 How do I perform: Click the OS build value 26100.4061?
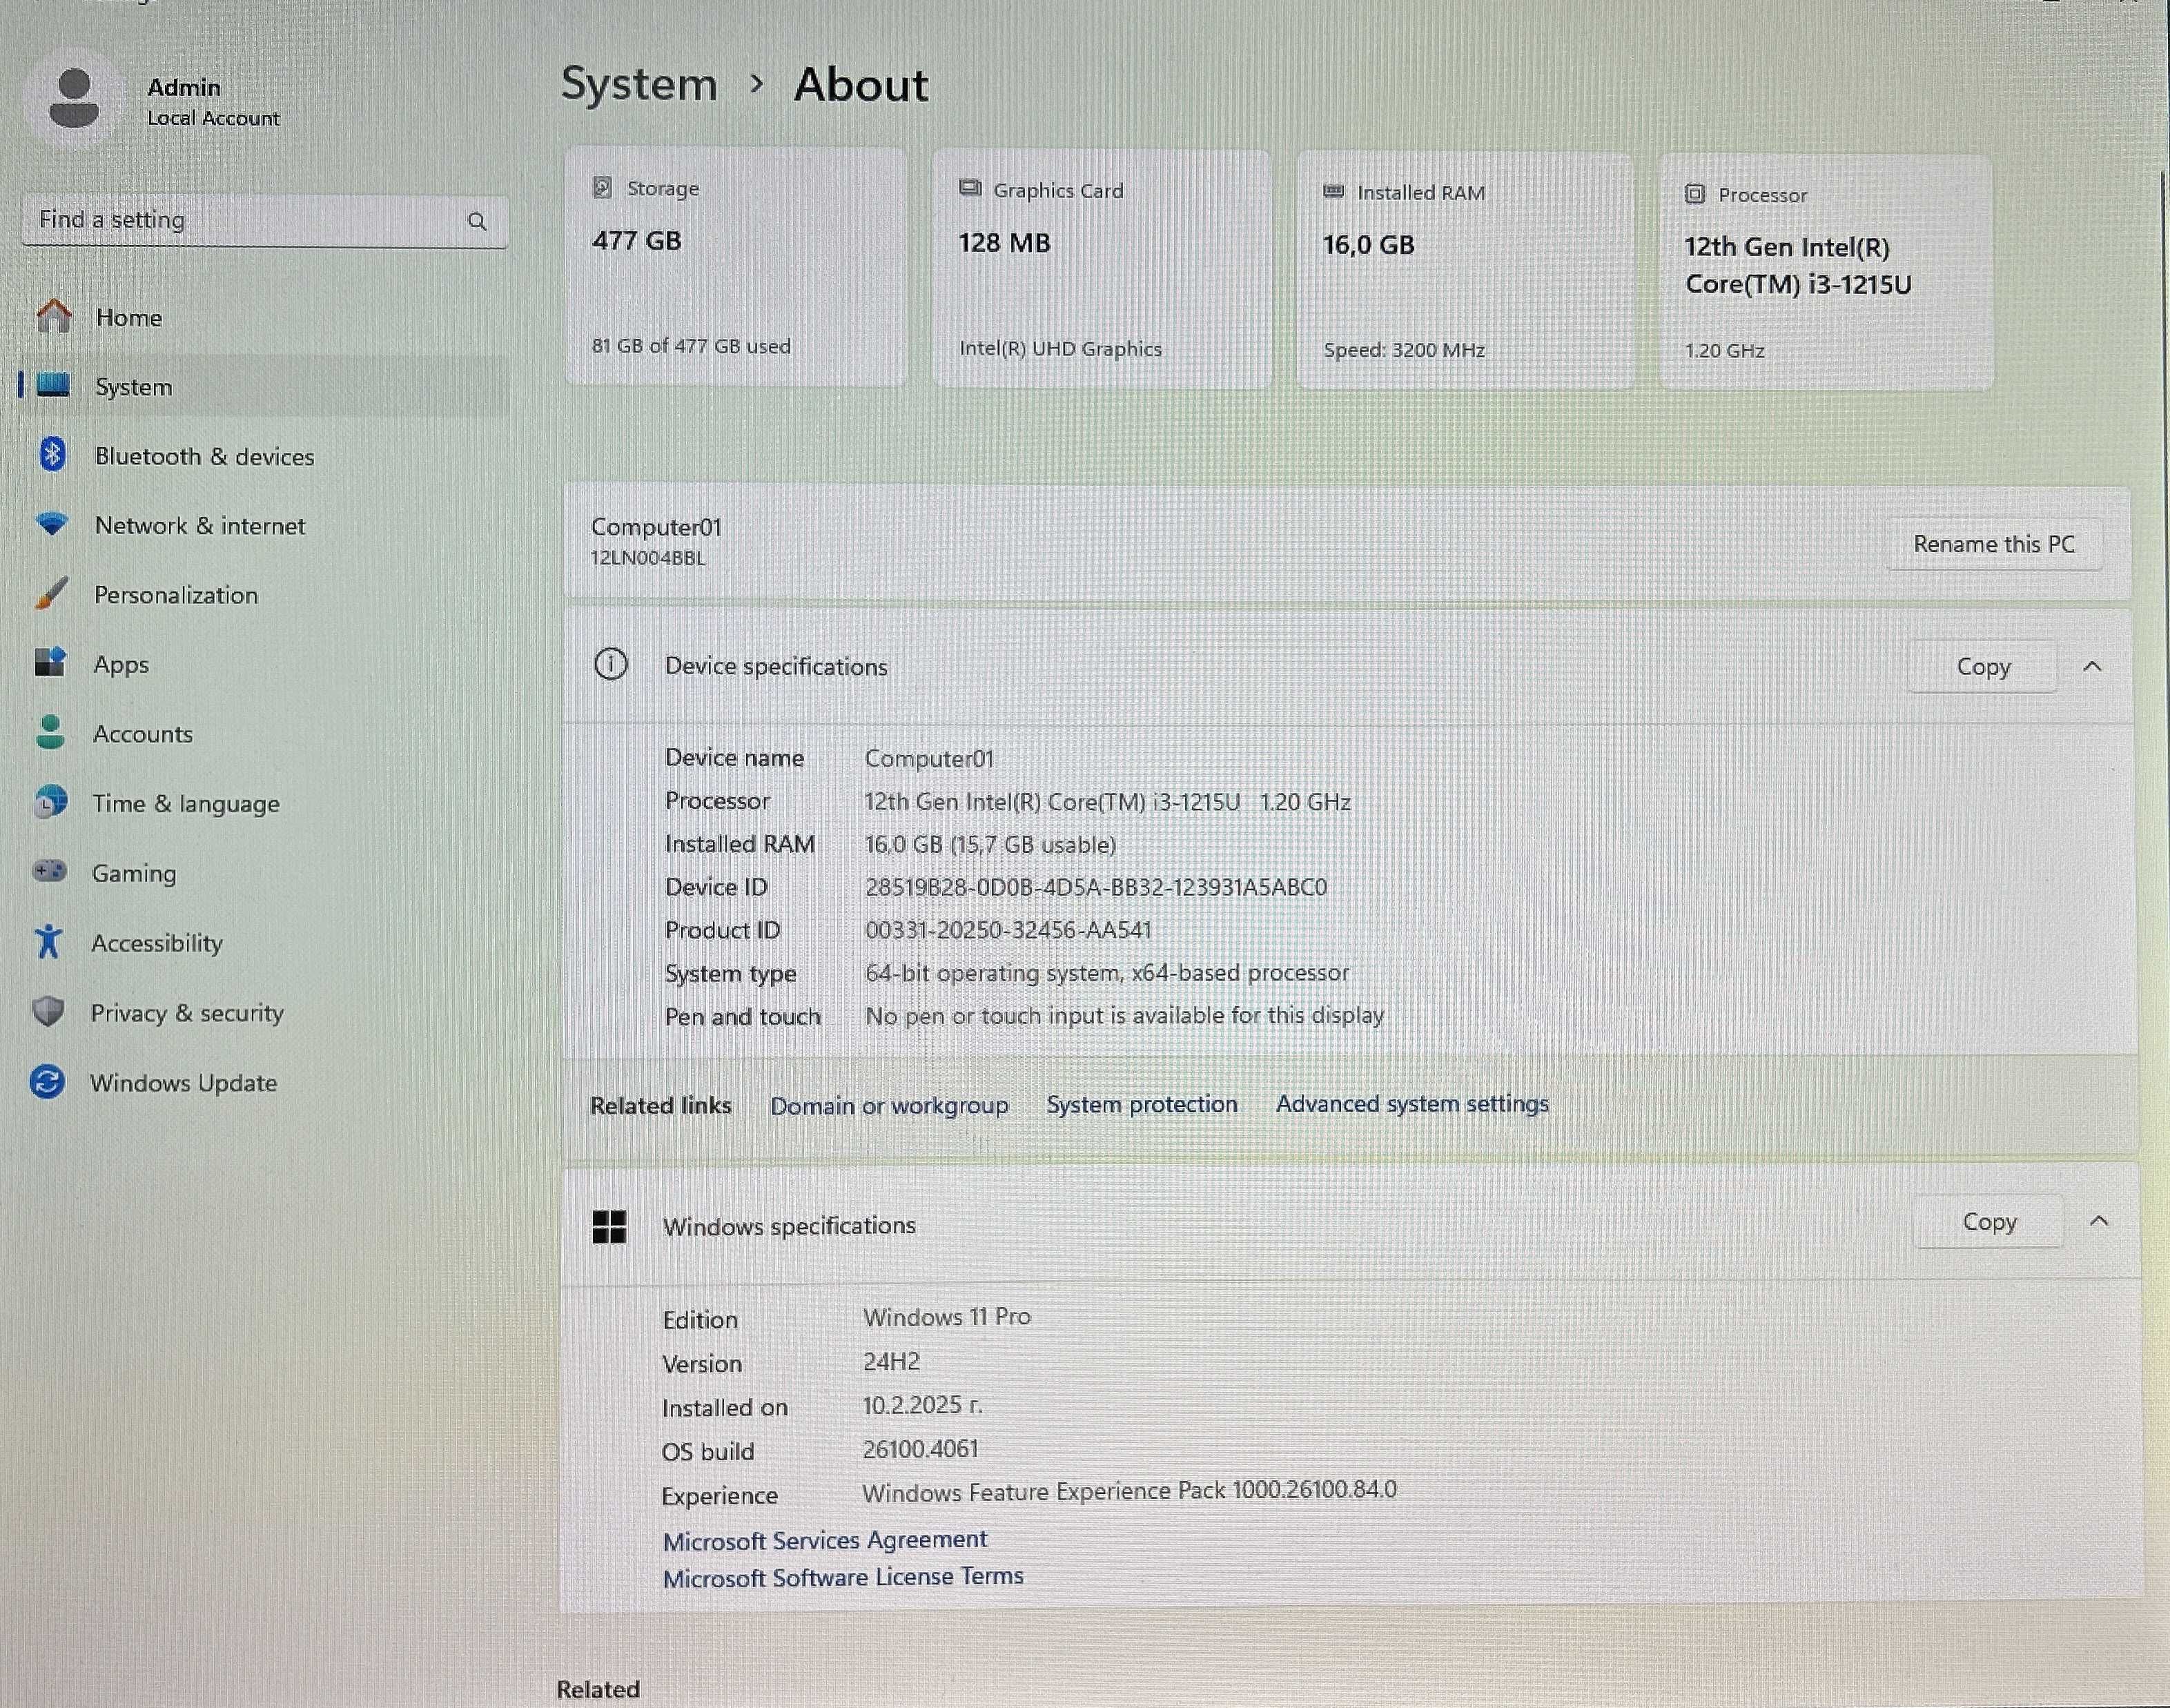click(921, 1449)
